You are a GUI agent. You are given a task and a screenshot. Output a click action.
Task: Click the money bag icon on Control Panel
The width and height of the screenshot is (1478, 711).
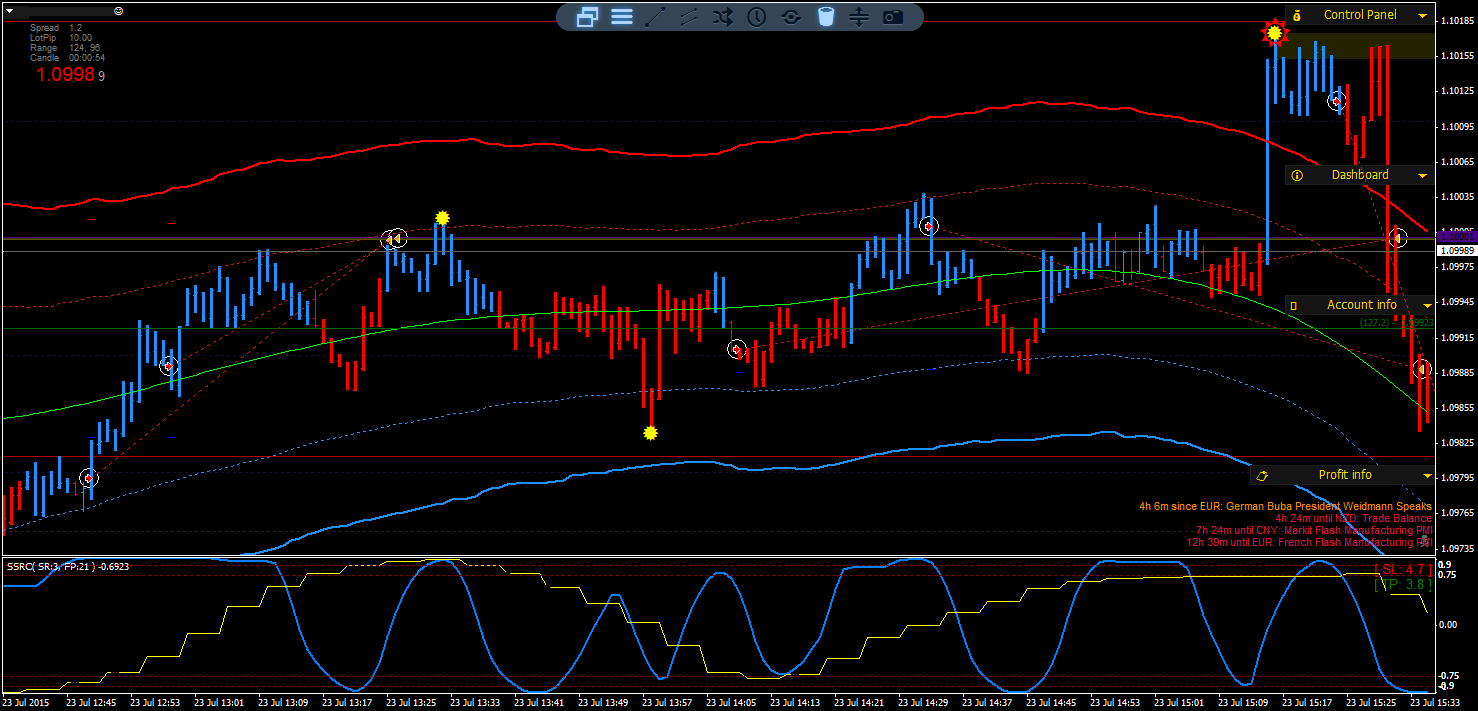(1297, 15)
